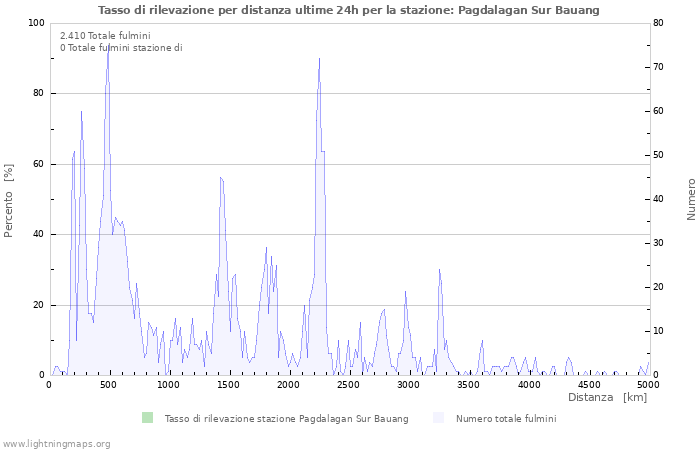Click '0 Totale fulmini stazione di' label
700x450 pixels.
121,48
